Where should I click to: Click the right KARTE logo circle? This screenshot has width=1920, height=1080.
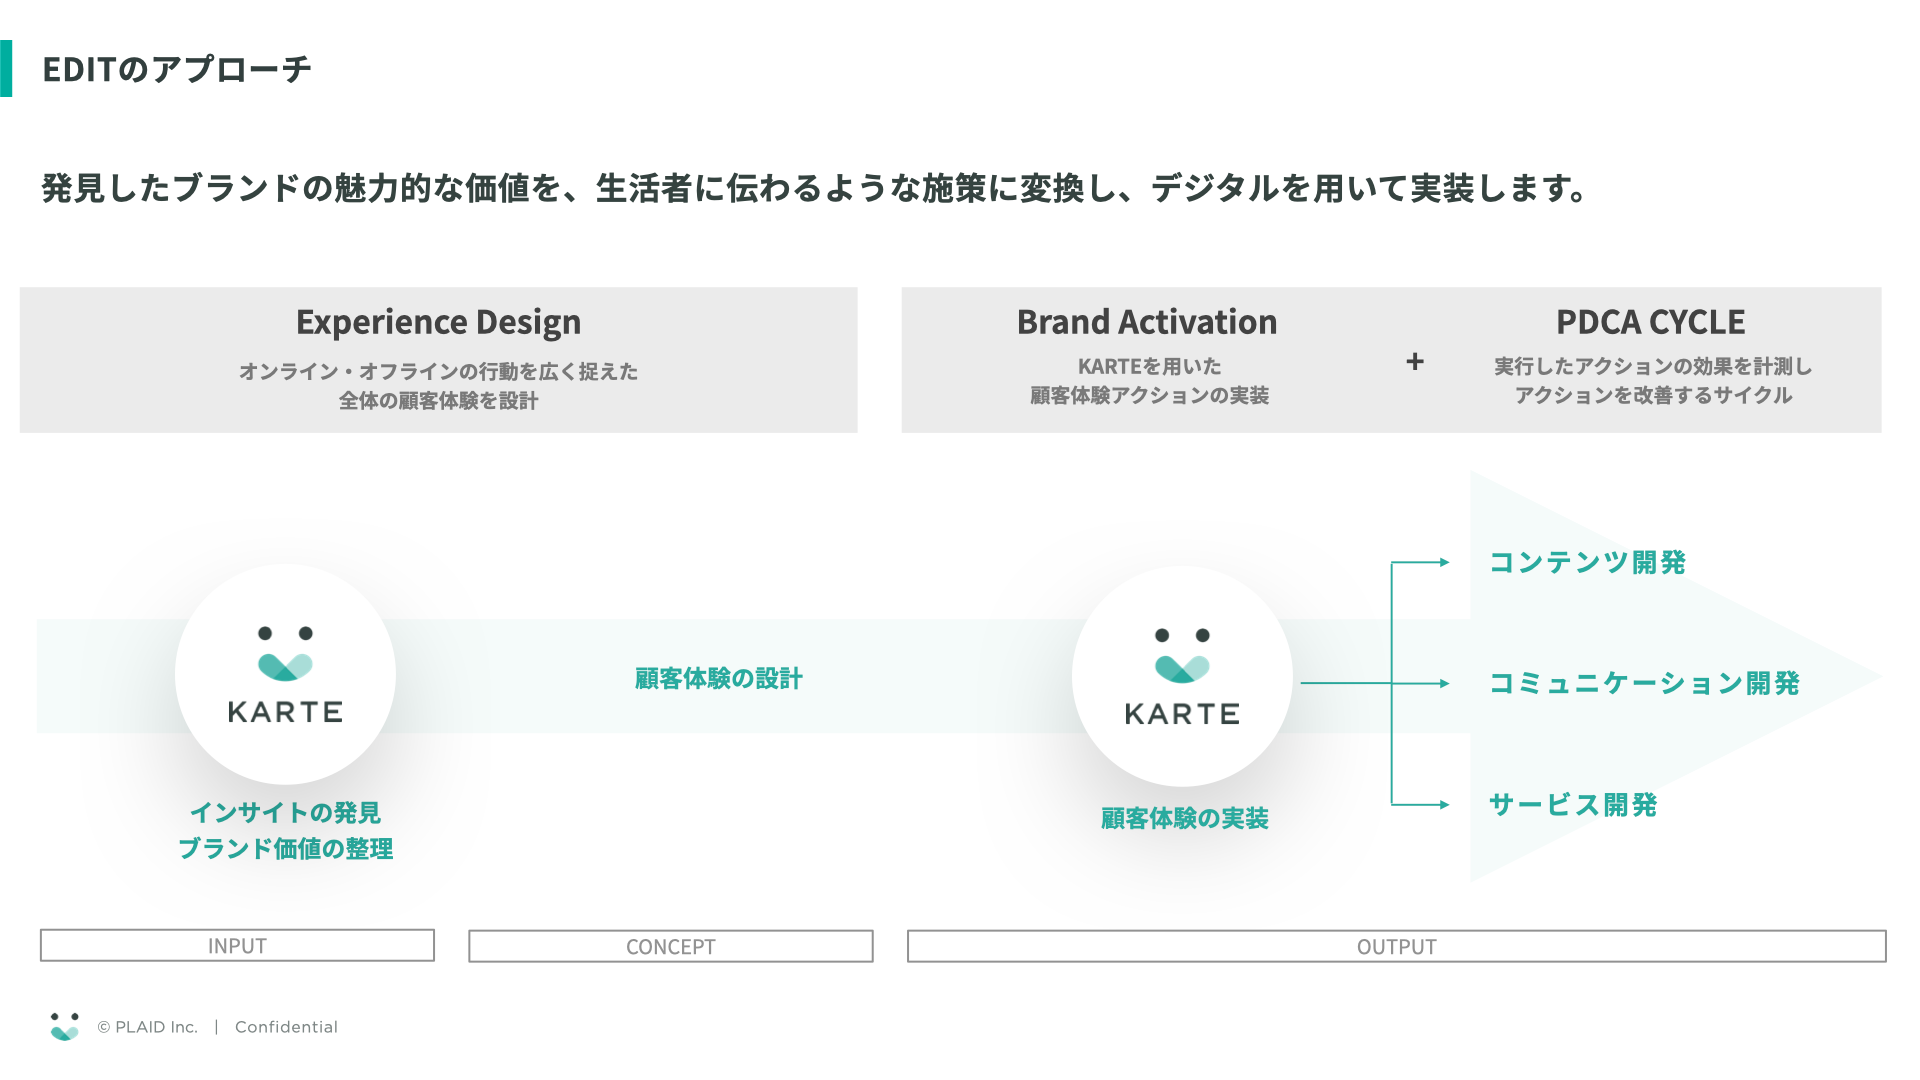pos(1182,677)
